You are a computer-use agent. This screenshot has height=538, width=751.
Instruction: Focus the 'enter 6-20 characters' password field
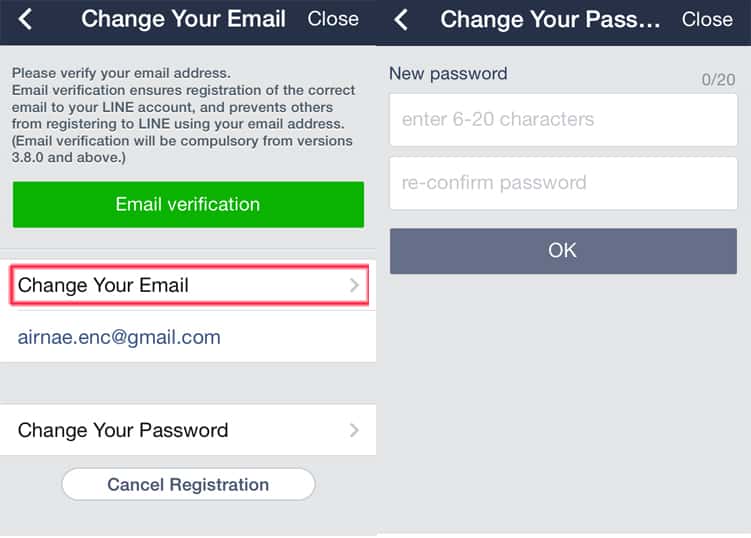coord(563,120)
